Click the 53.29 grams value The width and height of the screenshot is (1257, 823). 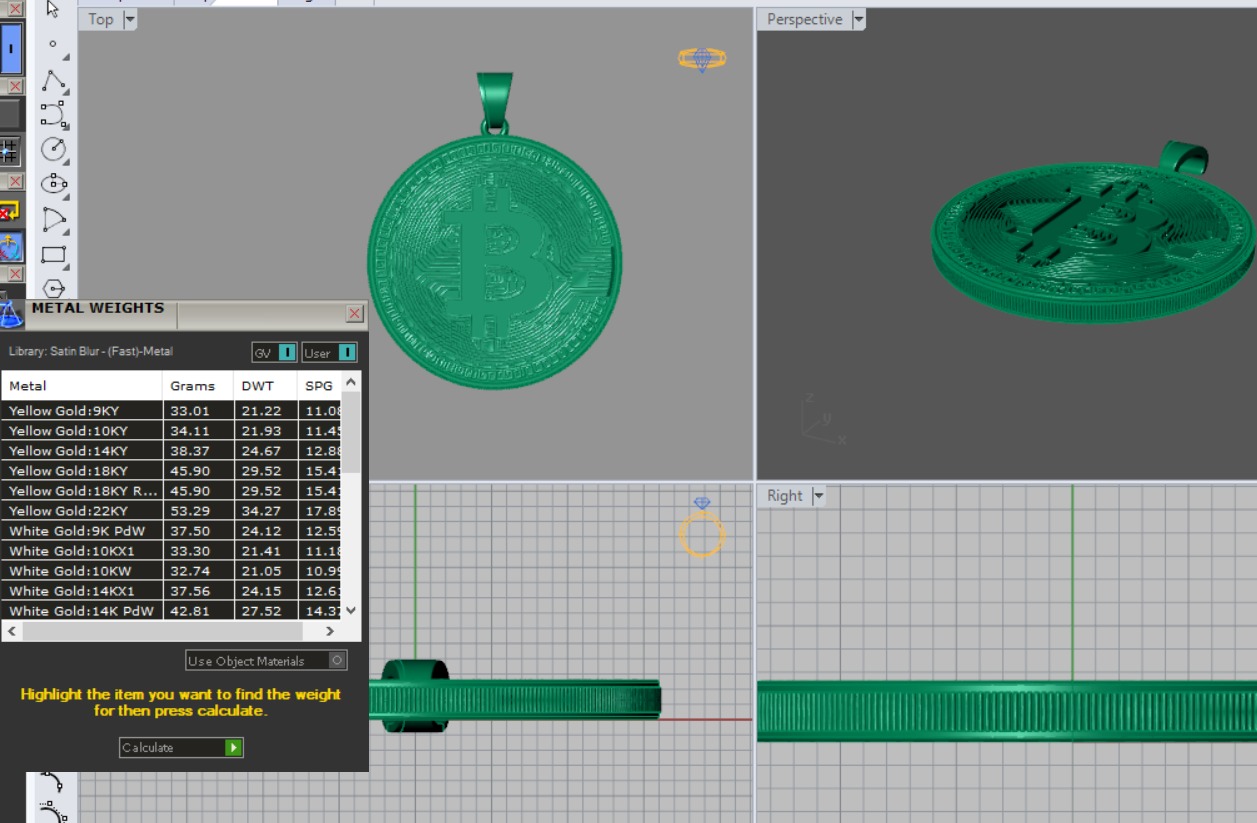click(190, 511)
